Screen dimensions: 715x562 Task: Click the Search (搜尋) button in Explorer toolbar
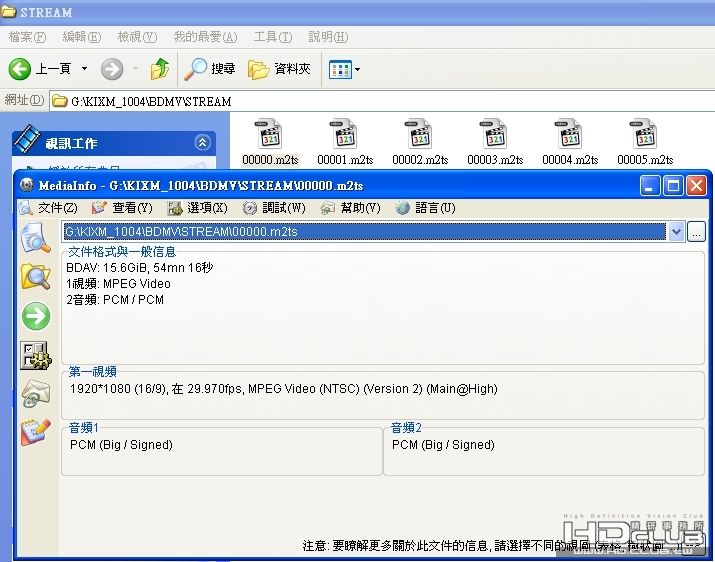[x=210, y=69]
